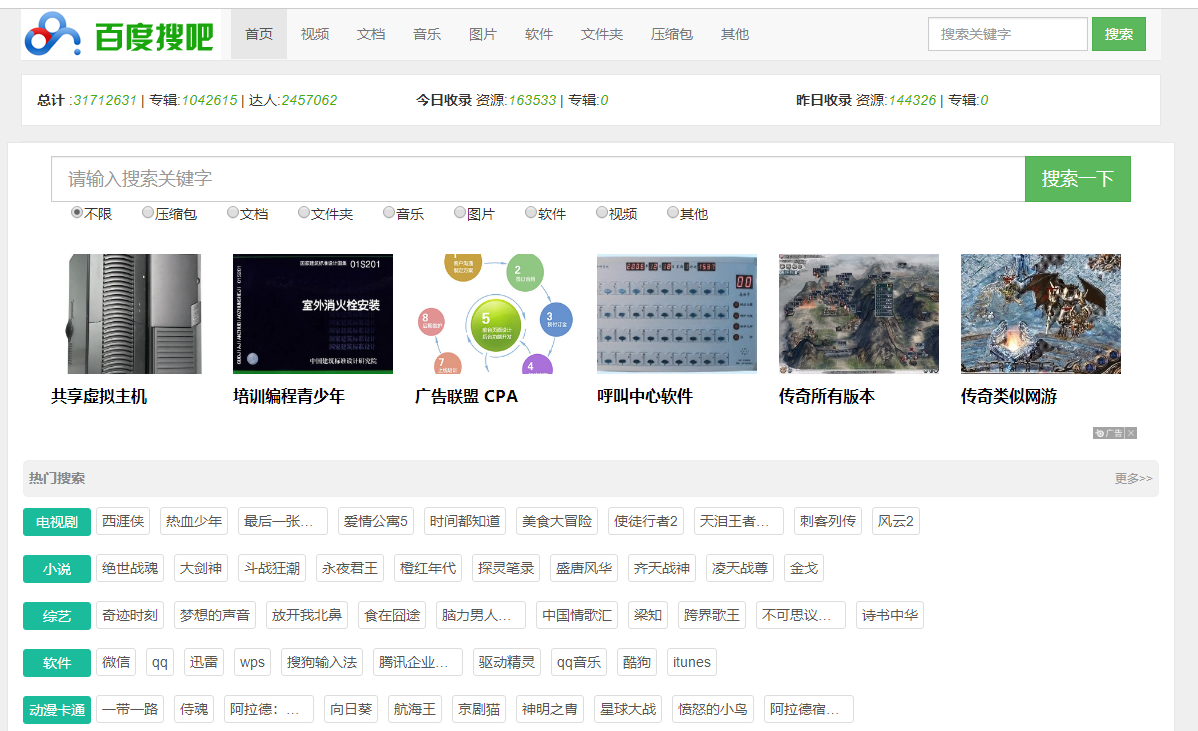Focus the header 搜索关键字 input

[x=1008, y=34]
